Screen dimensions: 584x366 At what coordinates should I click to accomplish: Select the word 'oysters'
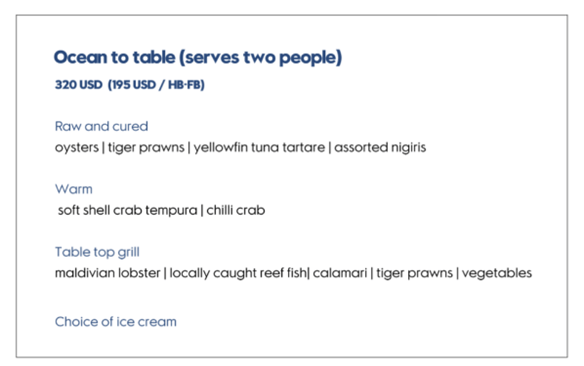click(x=77, y=147)
